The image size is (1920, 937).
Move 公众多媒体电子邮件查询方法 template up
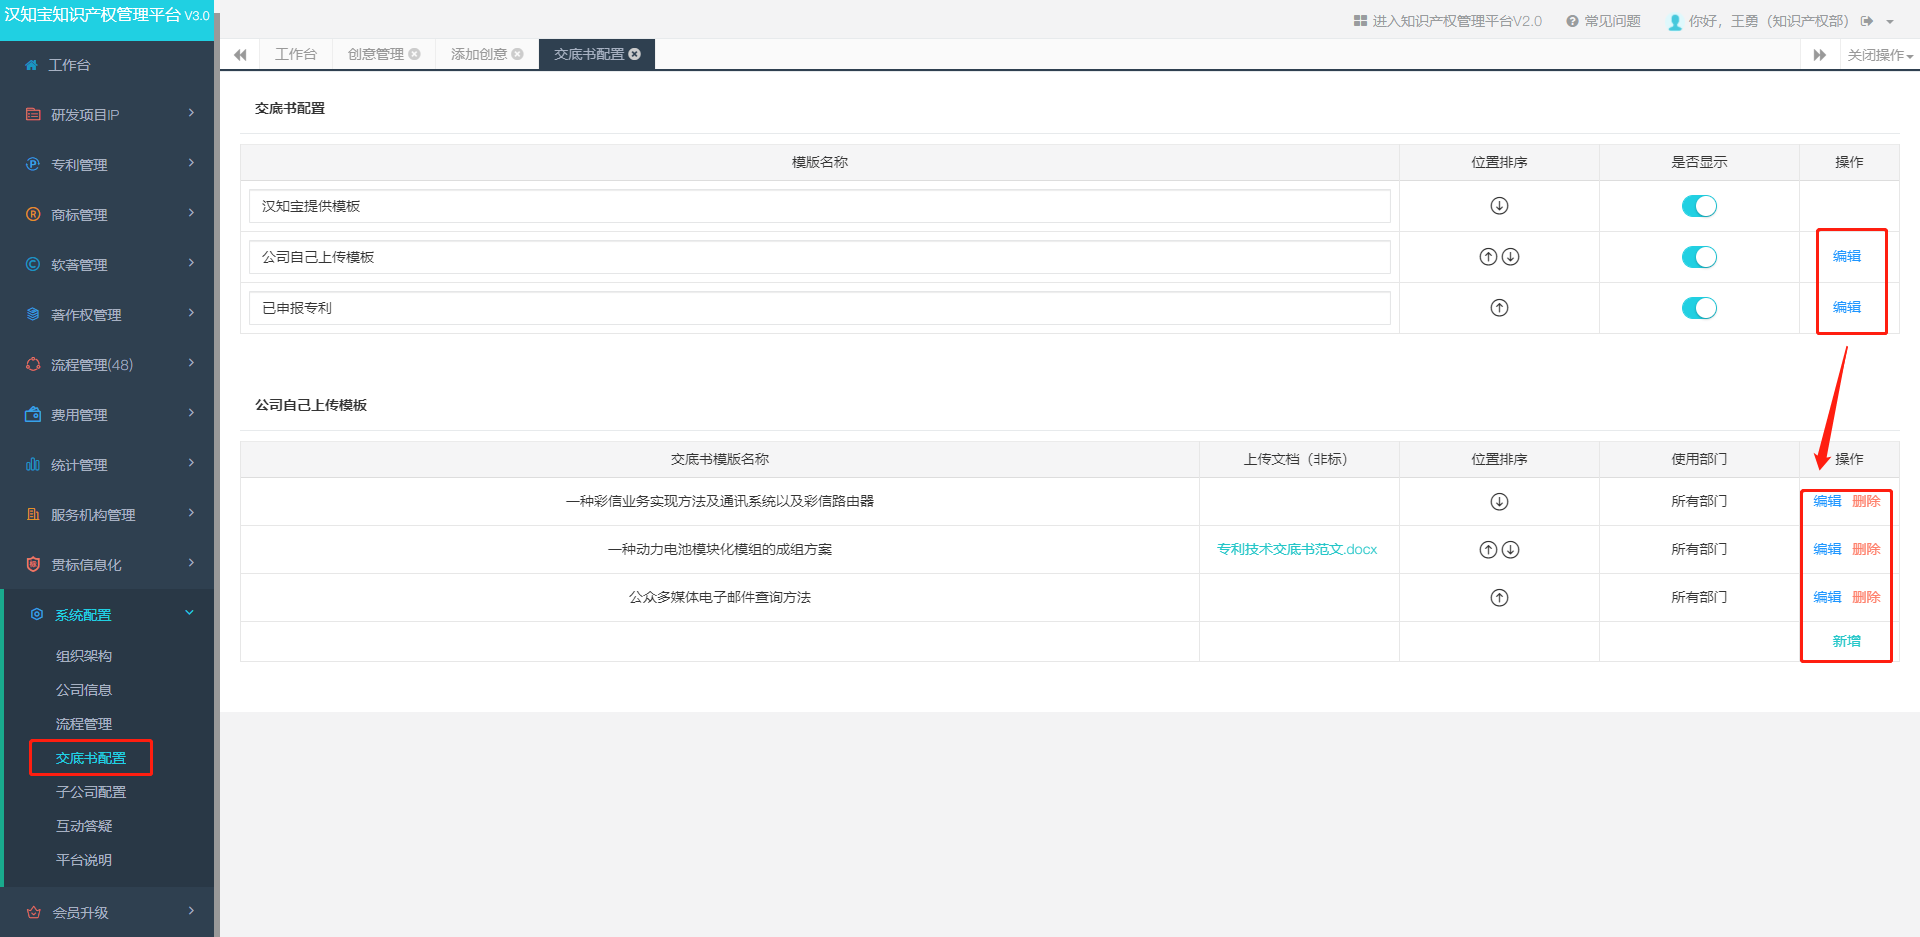(x=1499, y=598)
